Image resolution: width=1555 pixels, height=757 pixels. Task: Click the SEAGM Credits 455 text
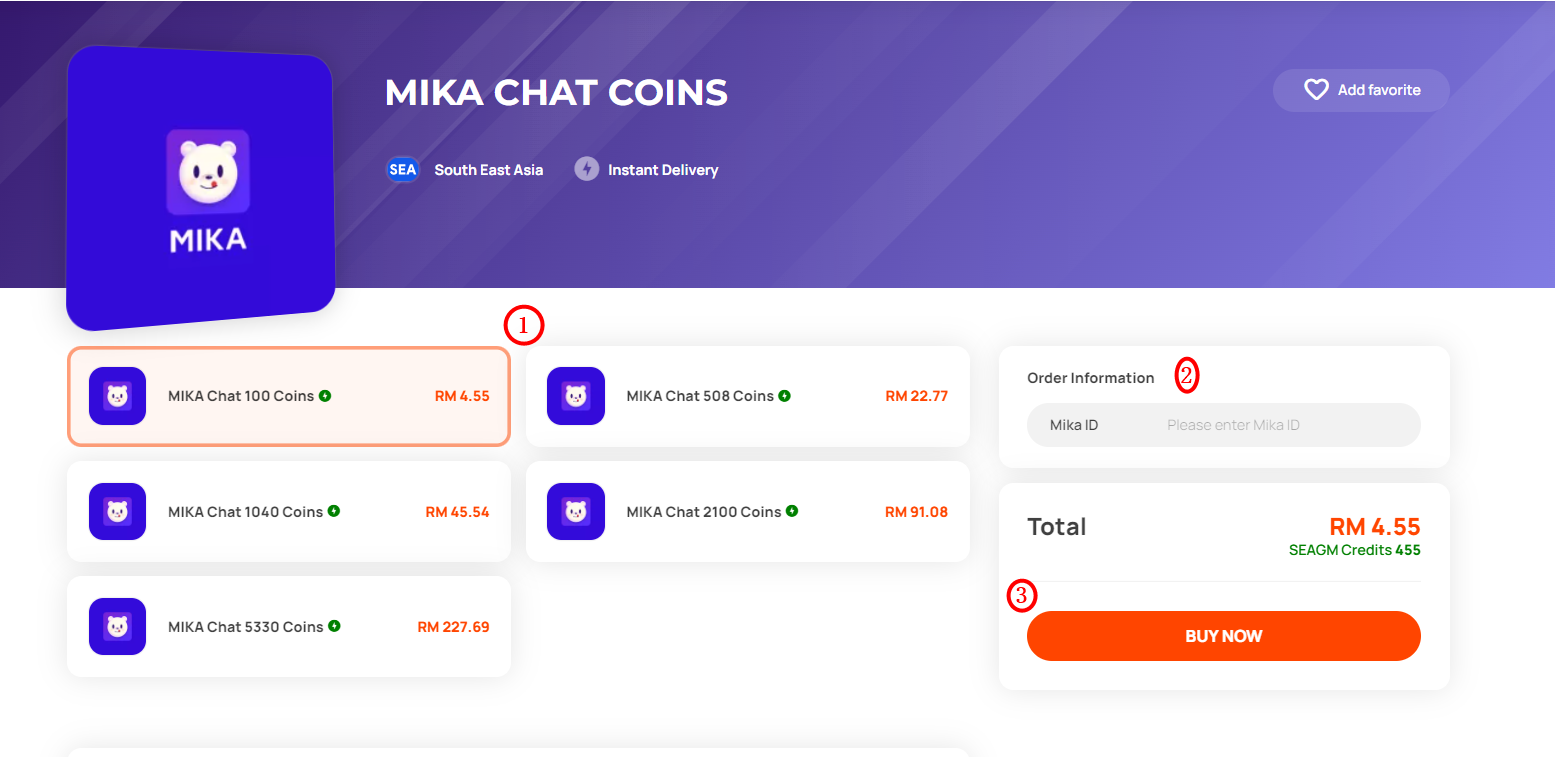pos(1355,550)
